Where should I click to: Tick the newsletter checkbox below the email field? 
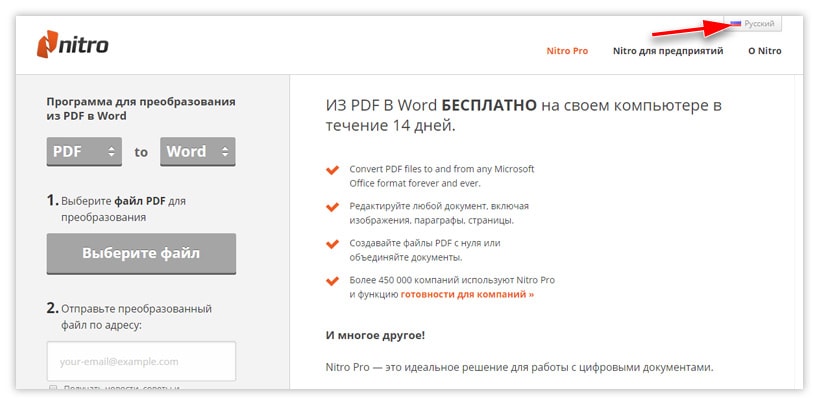coord(53,388)
